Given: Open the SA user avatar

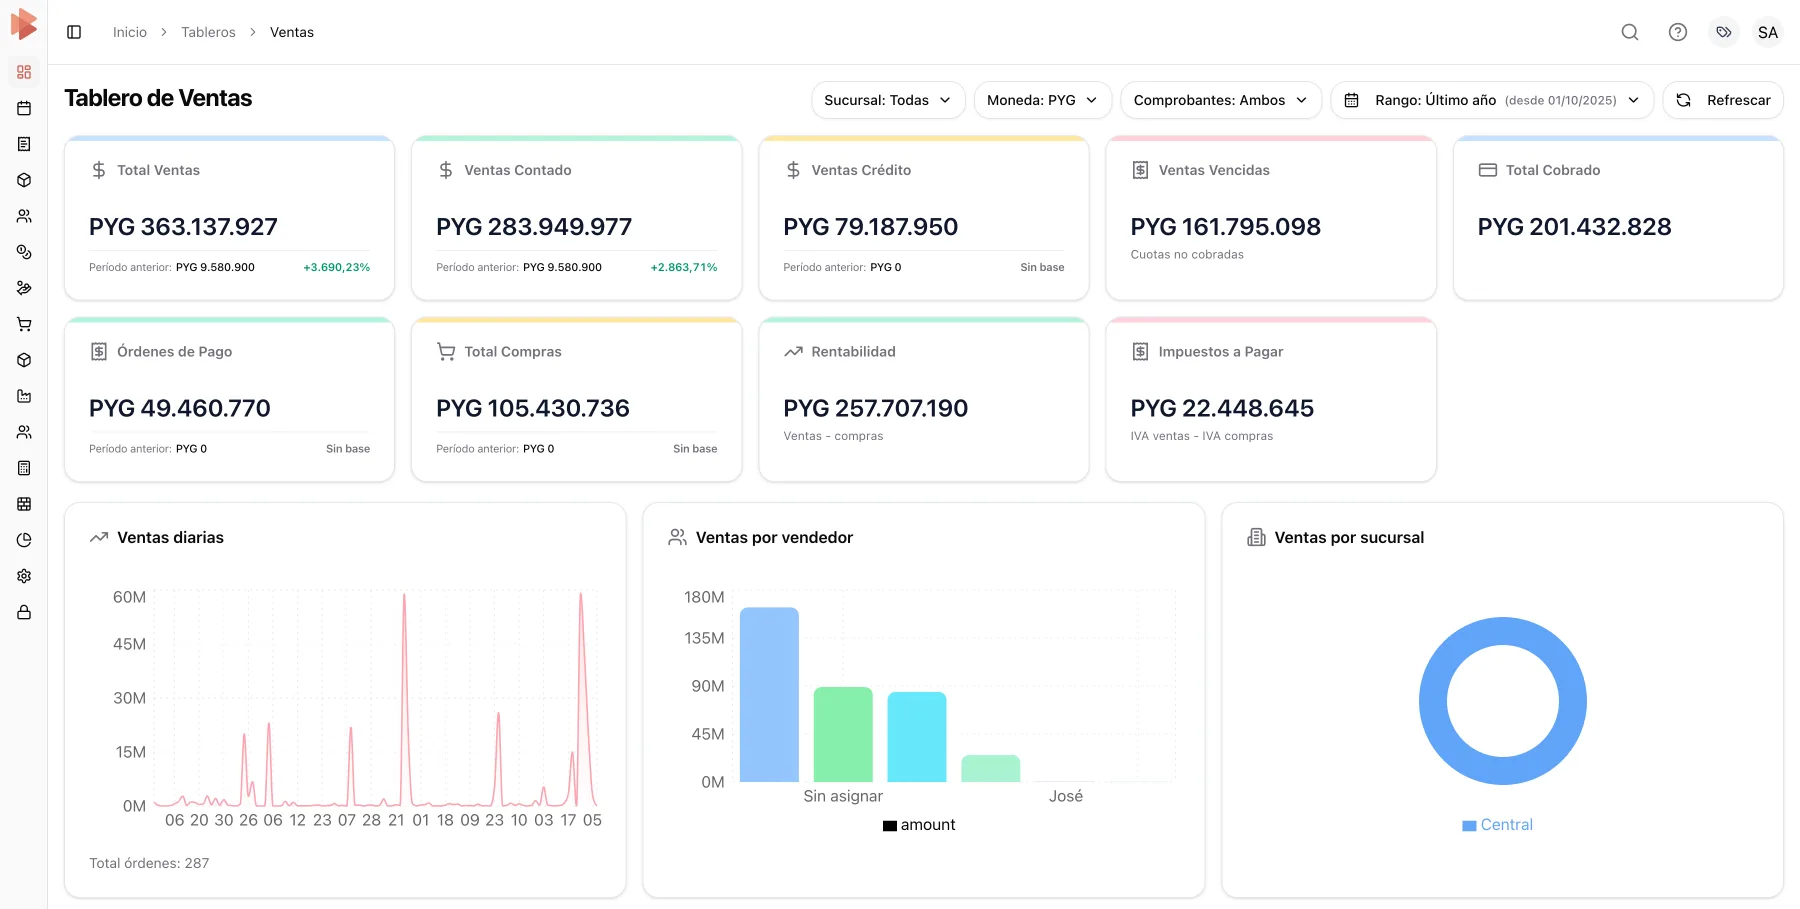Looking at the screenshot, I should coord(1768,32).
